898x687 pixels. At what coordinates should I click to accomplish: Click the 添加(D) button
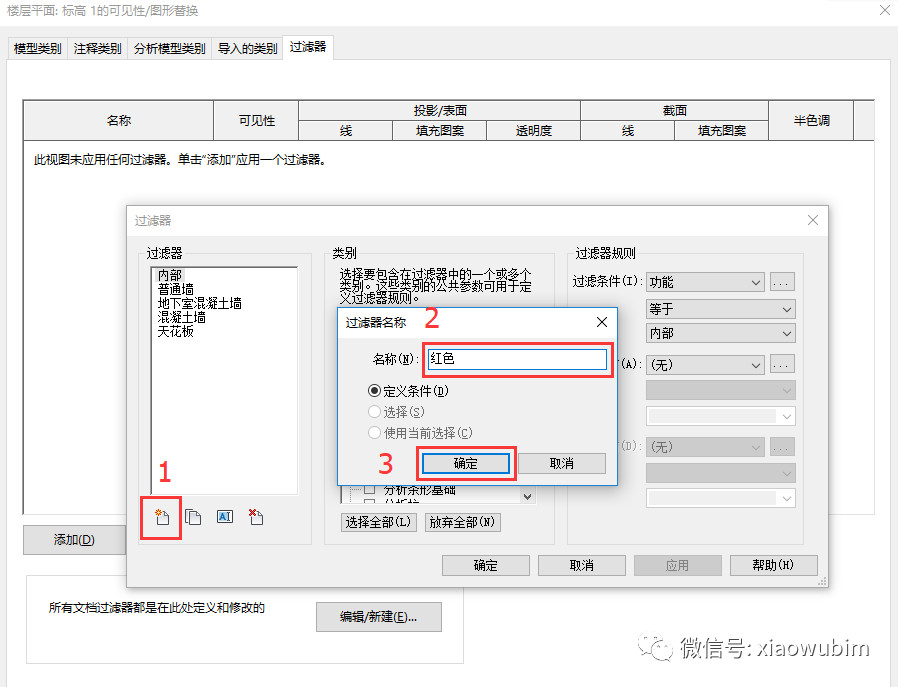pyautogui.click(x=74, y=539)
